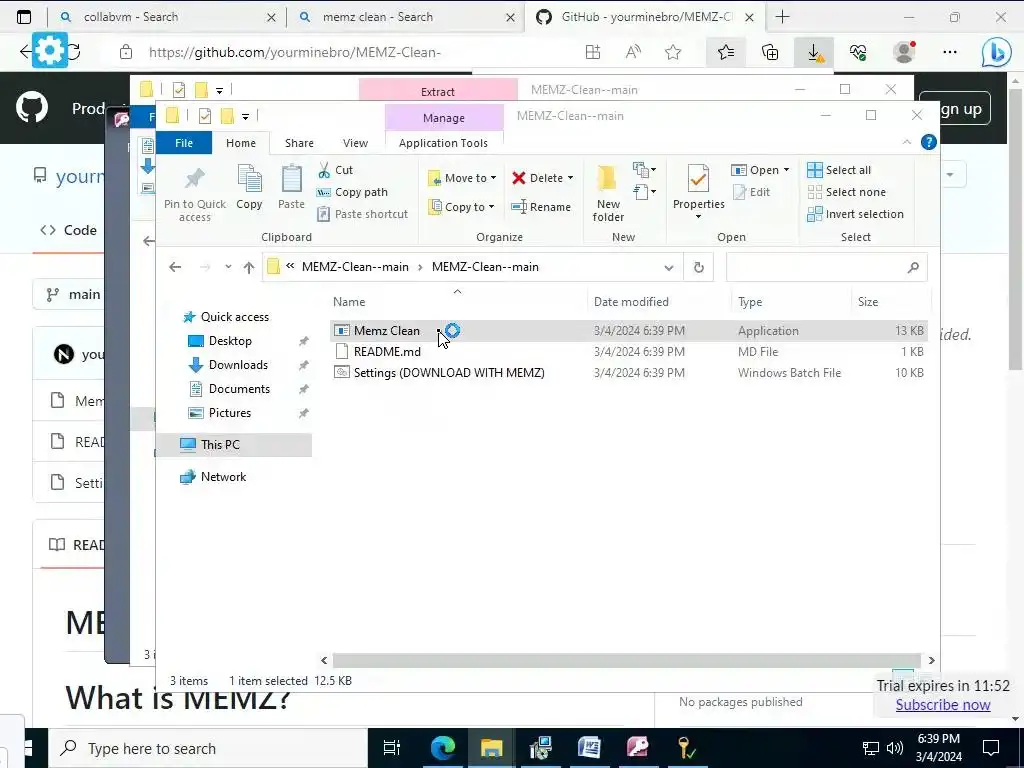This screenshot has width=1024, height=768.
Task: Click Select none in ribbon
Action: pos(847,192)
